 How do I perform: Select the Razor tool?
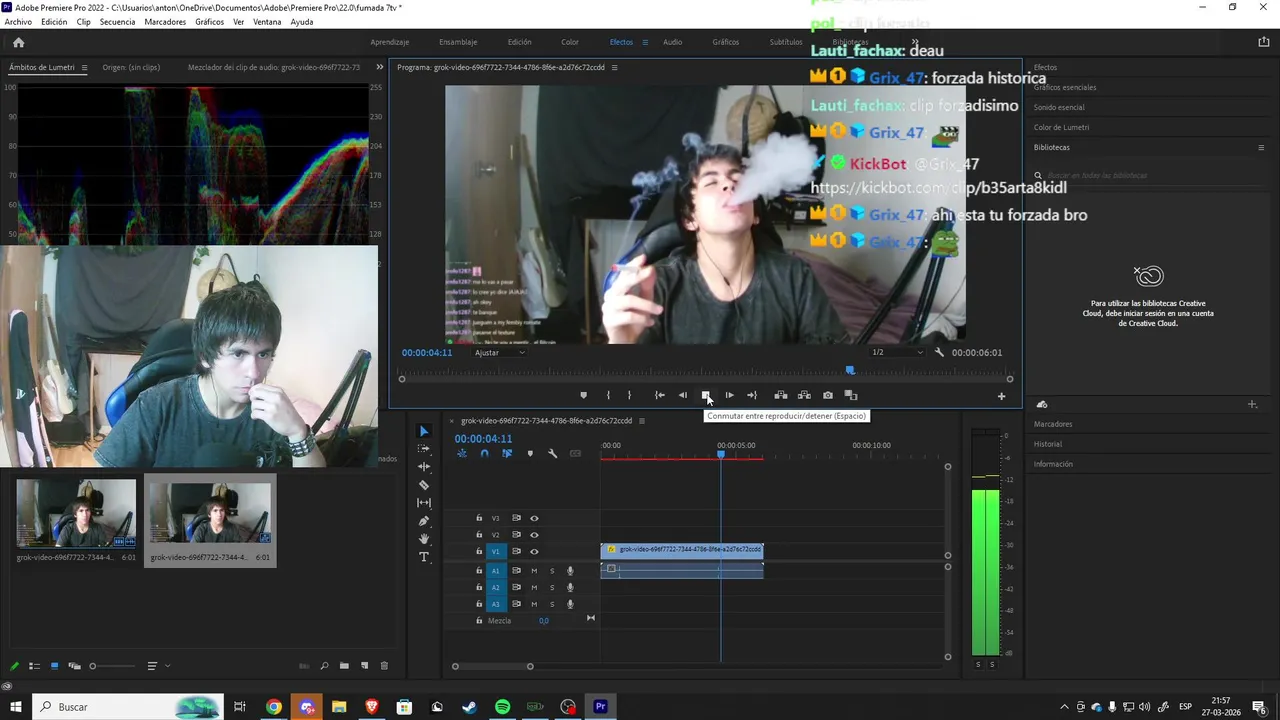(x=424, y=485)
